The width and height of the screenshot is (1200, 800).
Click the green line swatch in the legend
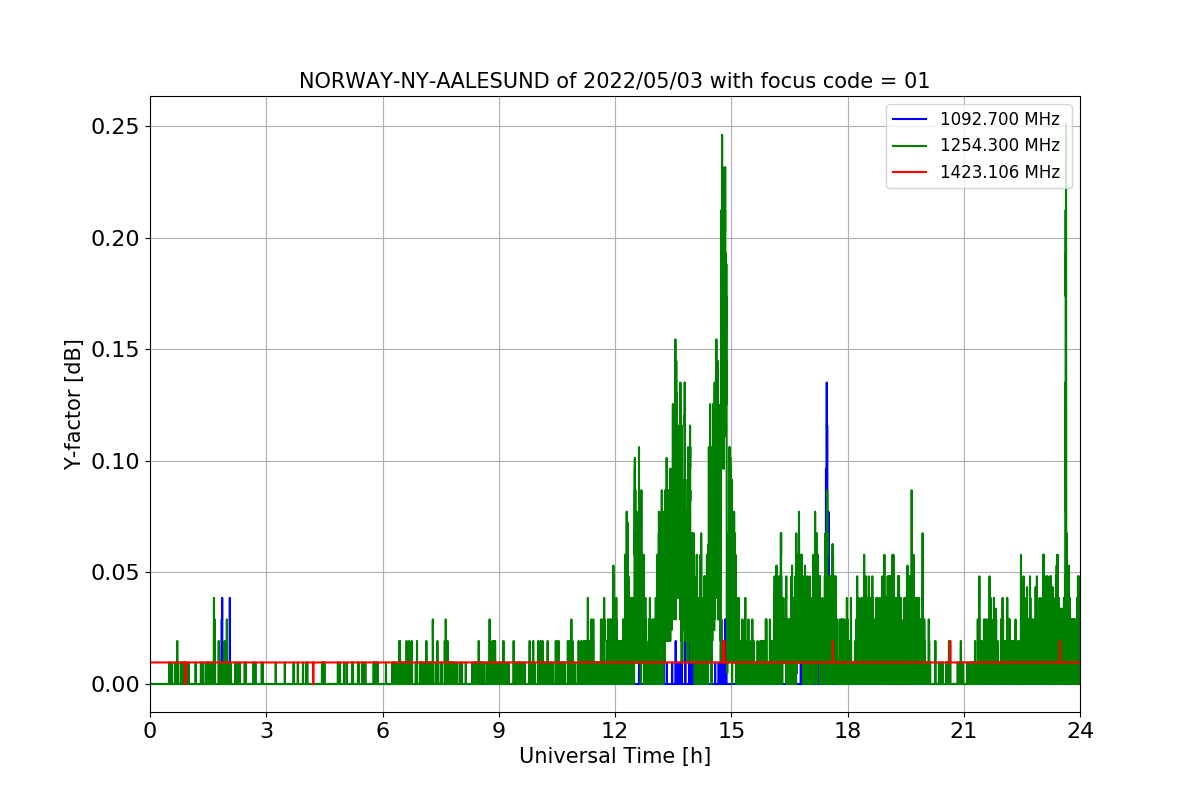click(910, 146)
